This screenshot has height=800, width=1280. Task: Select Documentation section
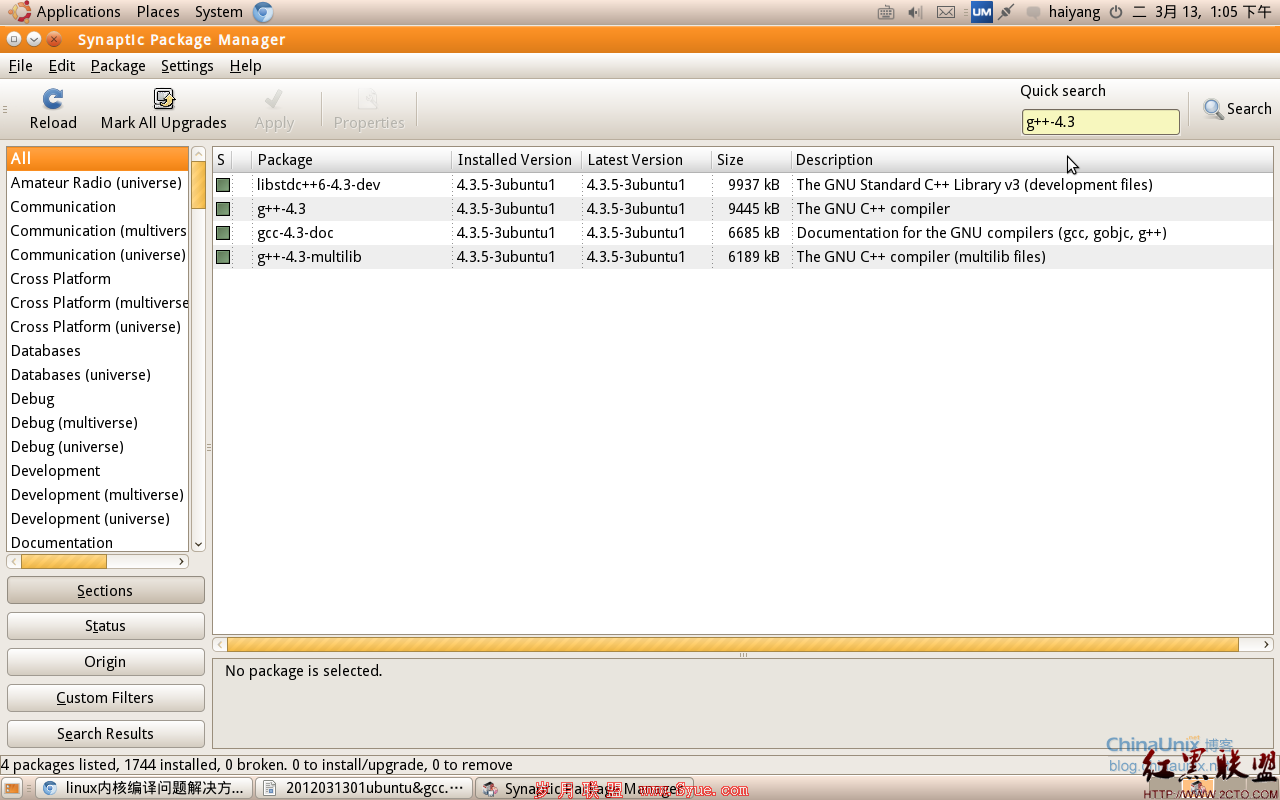[98, 542]
